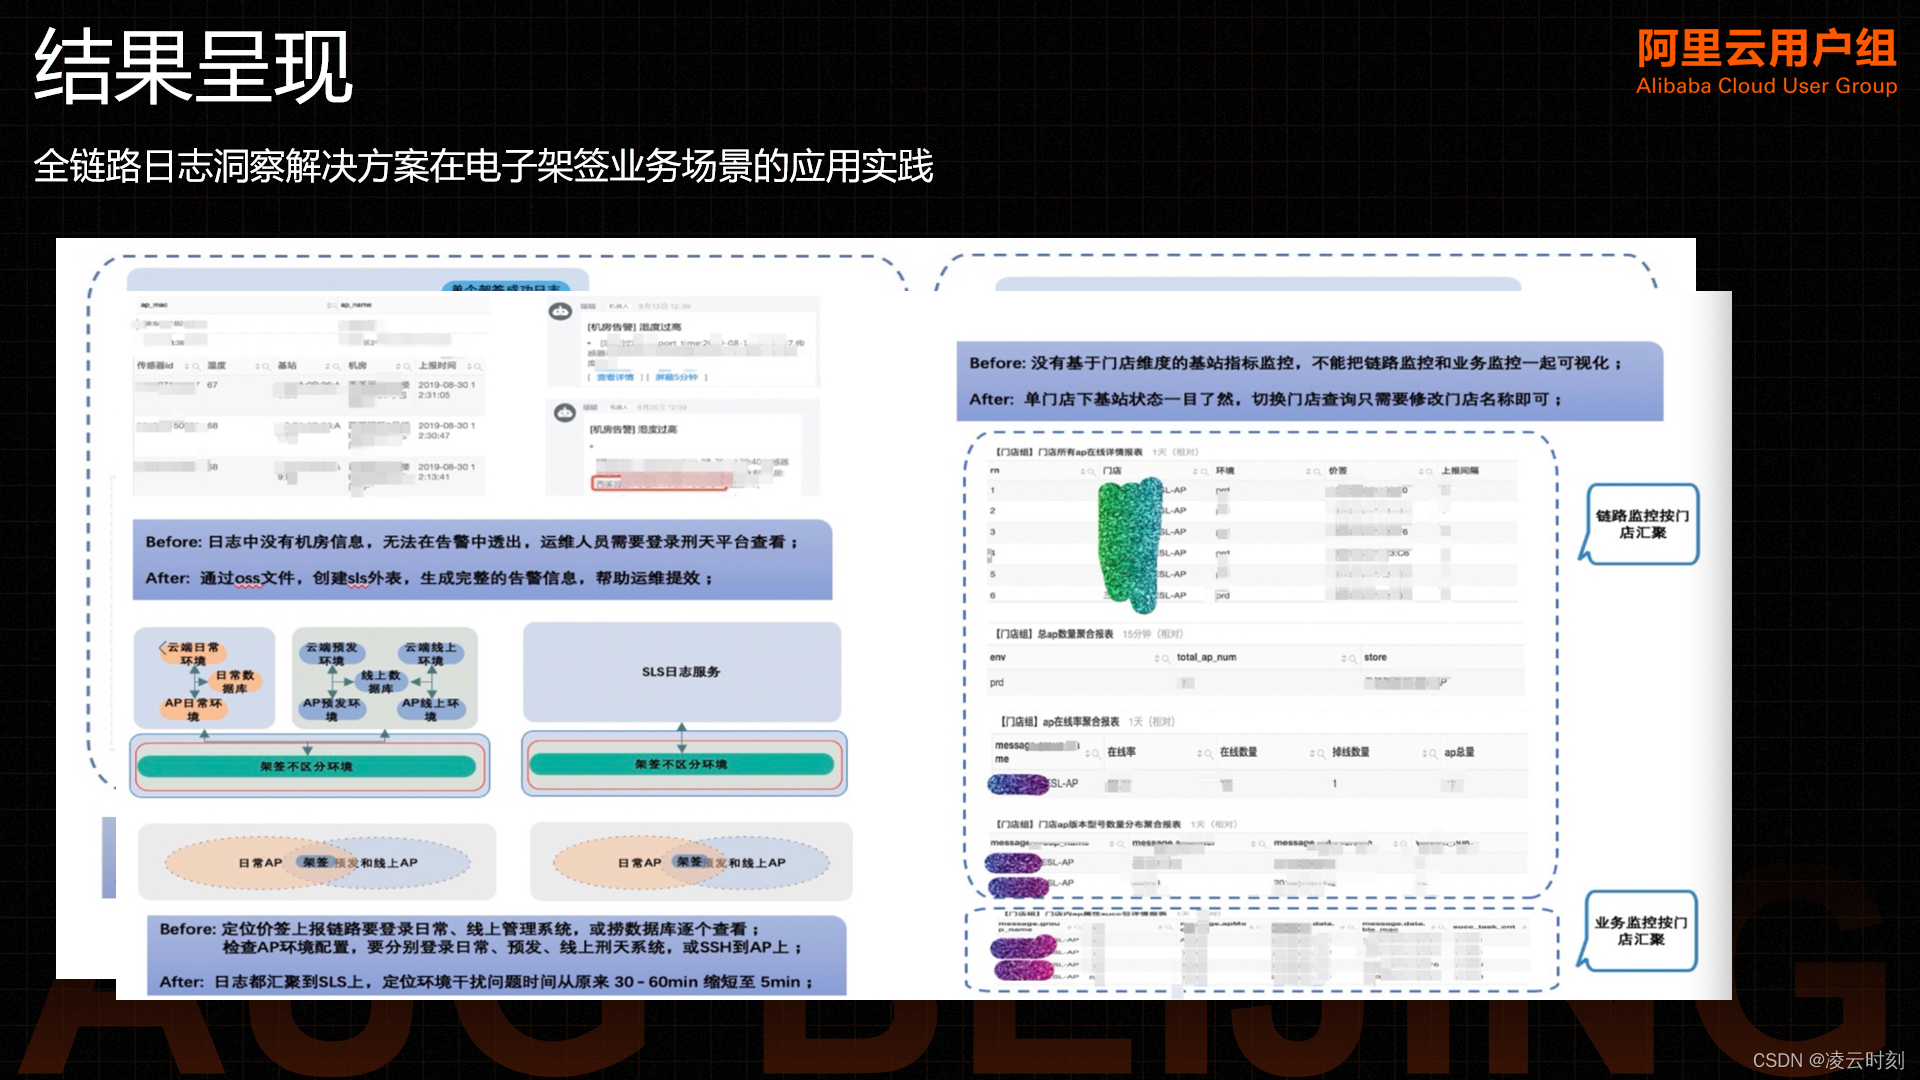Click the search icon beside 环境 column header
The height and width of the screenshot is (1080, 1920).
[x=1318, y=471]
